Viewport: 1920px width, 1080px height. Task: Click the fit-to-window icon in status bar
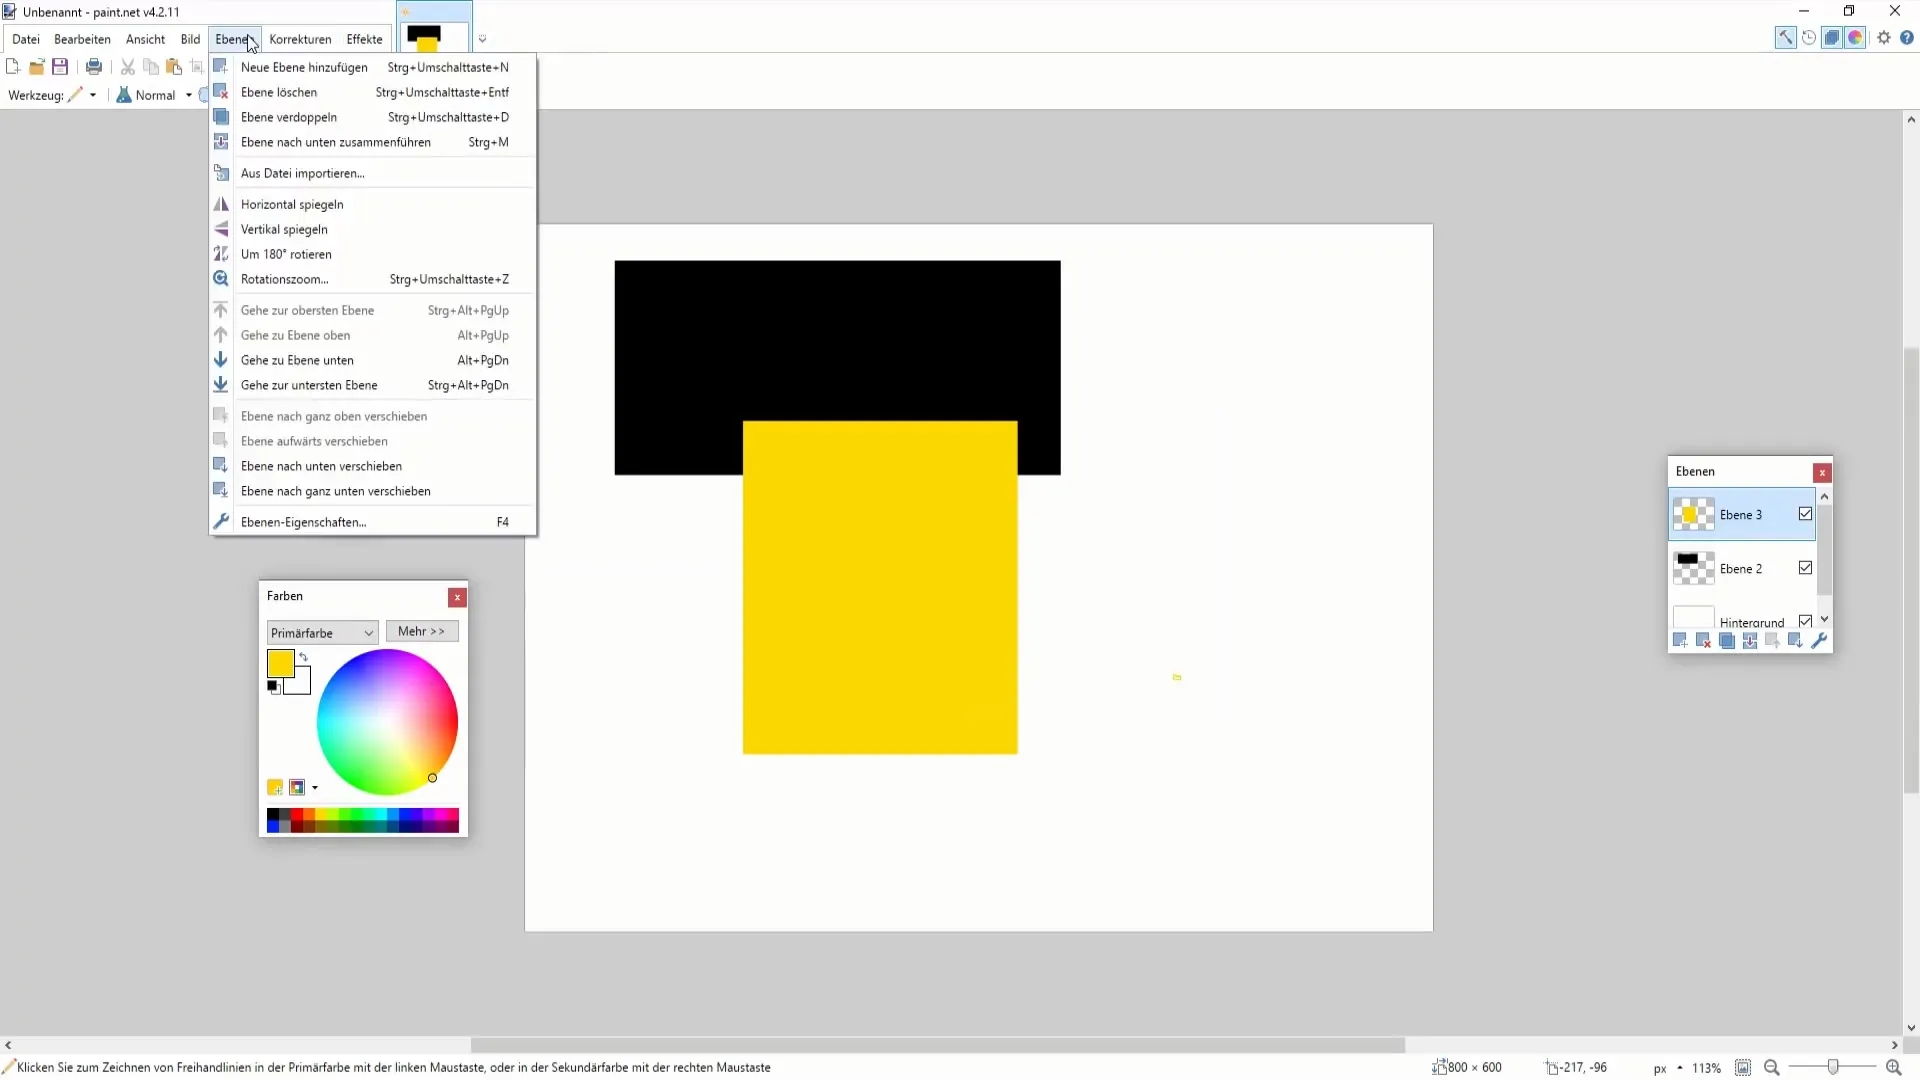click(x=1743, y=1067)
